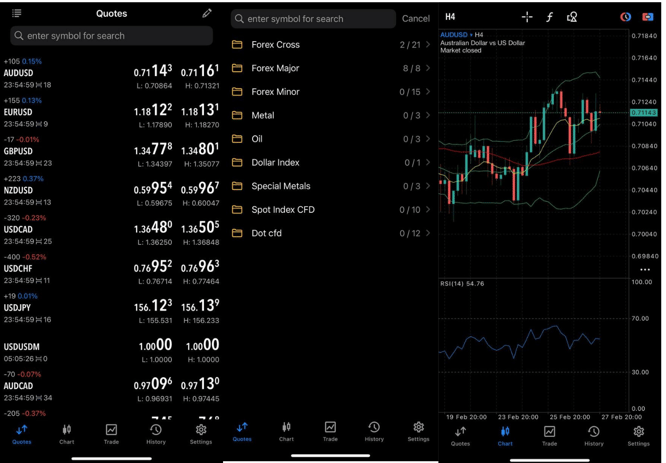Select the USDJPY quote row
Screen dimensions: 666x463
tap(111, 308)
